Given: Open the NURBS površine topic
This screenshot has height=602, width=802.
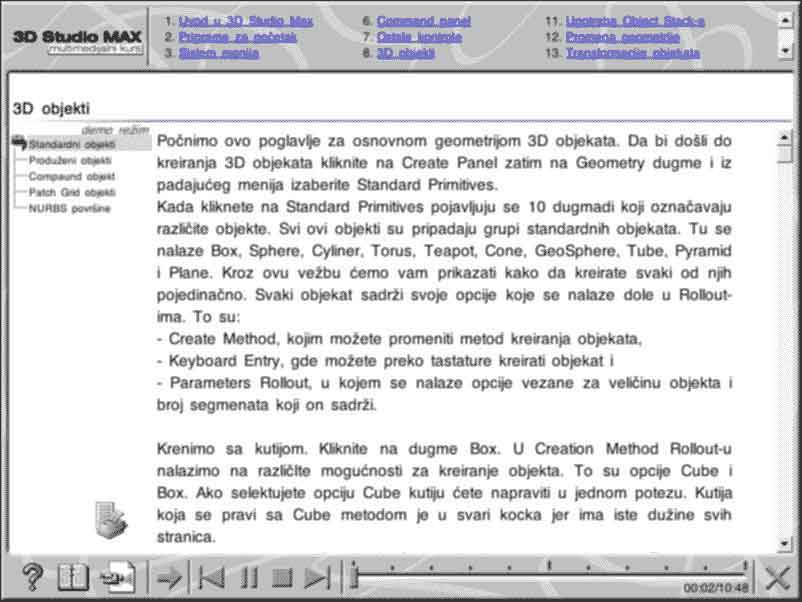Looking at the screenshot, I should (x=69, y=208).
